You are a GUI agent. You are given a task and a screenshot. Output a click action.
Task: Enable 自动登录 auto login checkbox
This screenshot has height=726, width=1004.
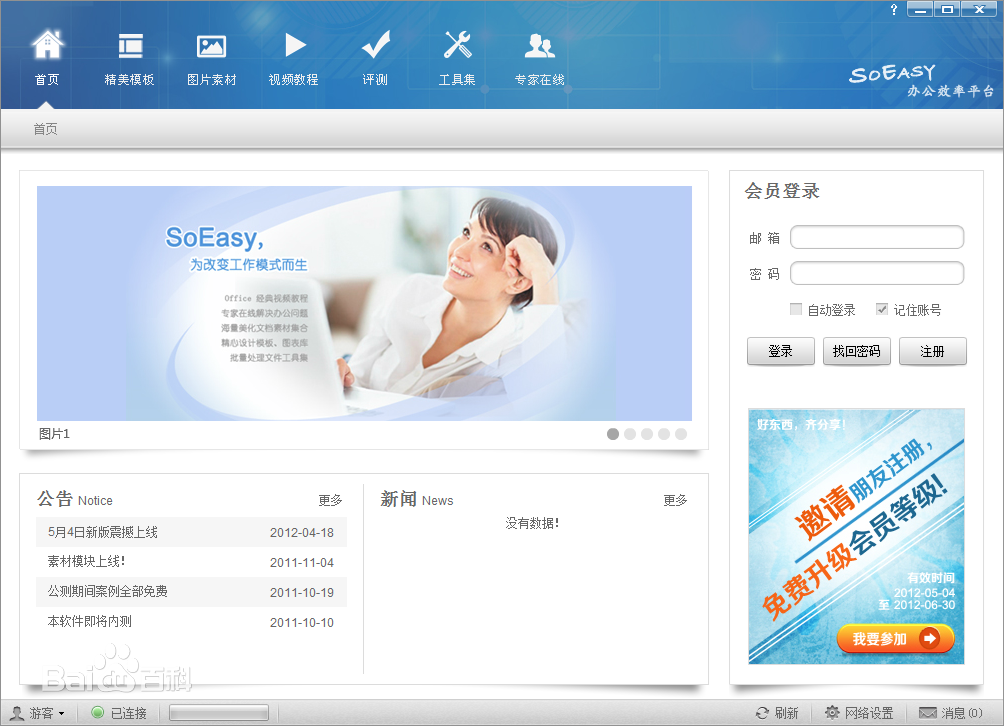(x=796, y=309)
